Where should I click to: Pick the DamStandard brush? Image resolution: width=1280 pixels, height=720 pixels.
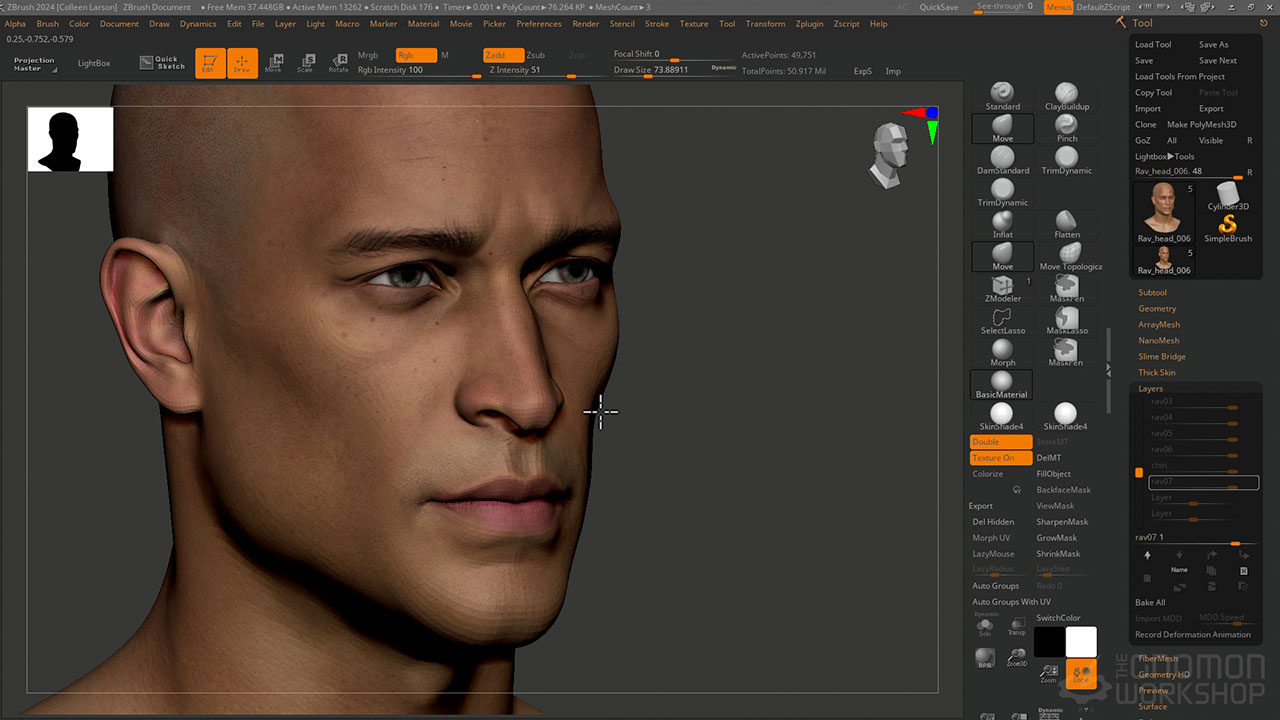[1002, 160]
